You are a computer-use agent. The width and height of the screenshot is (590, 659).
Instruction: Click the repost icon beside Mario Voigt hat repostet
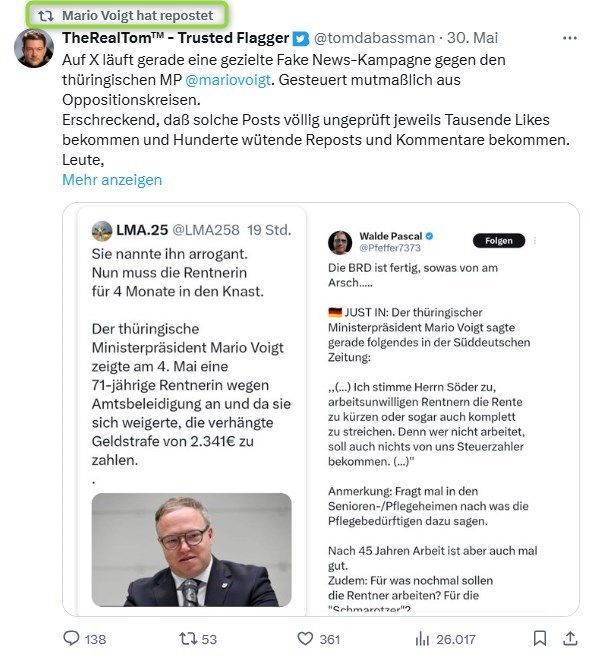45,16
